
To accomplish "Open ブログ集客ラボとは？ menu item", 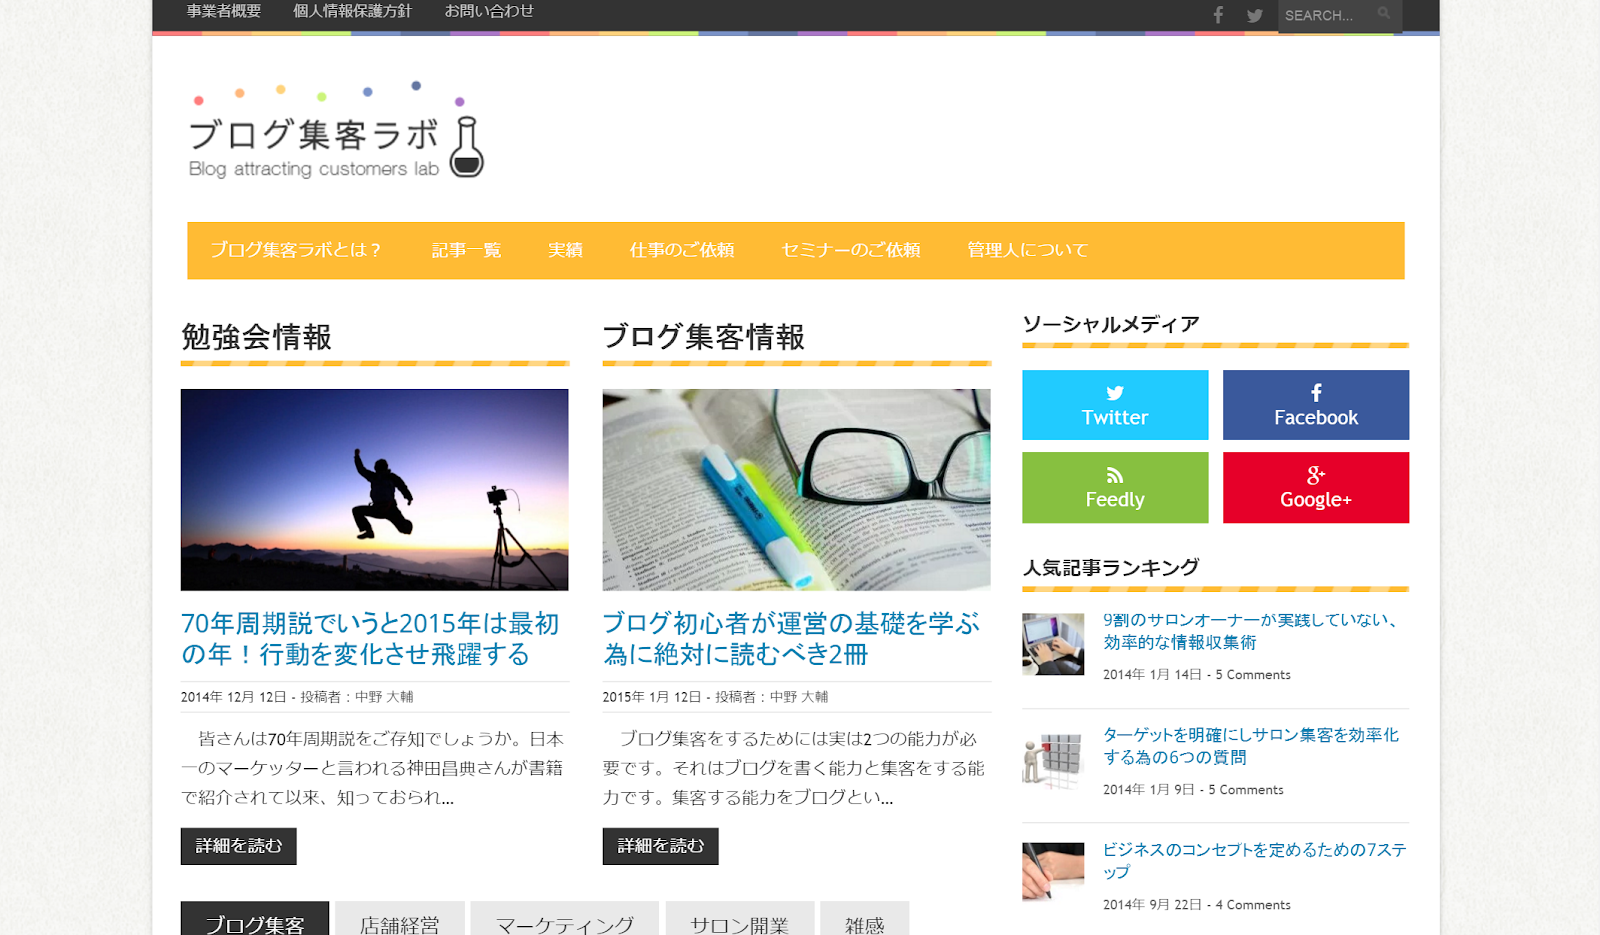I will (297, 250).
